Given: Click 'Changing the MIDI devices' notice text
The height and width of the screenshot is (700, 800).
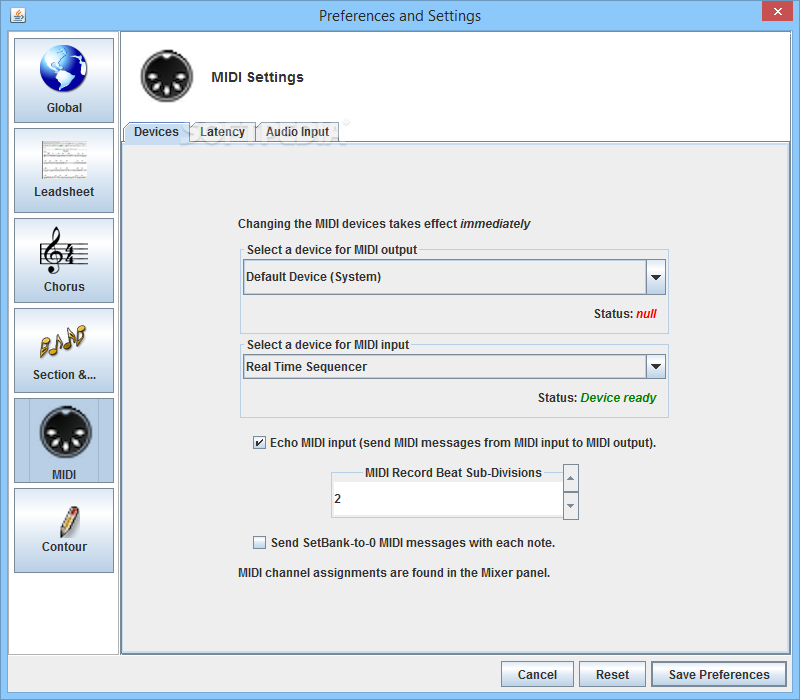Looking at the screenshot, I should coord(384,224).
